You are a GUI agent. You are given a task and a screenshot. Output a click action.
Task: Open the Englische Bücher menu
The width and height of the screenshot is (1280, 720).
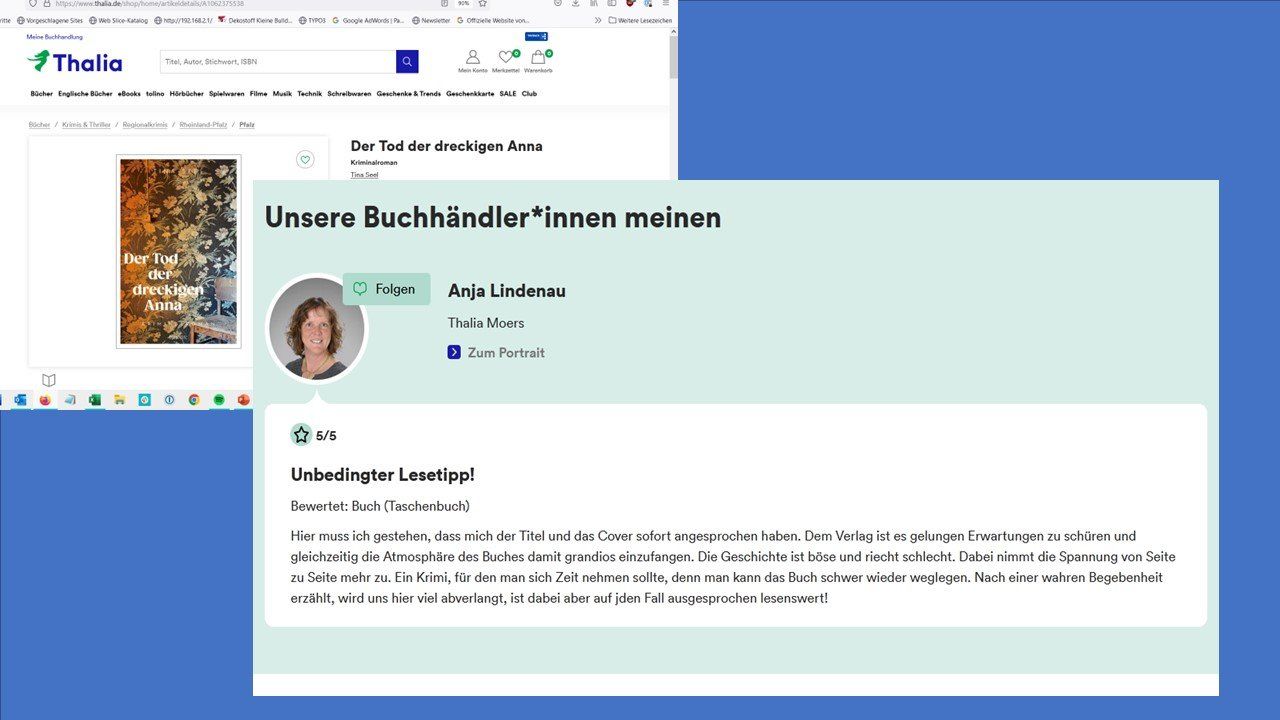click(x=85, y=94)
